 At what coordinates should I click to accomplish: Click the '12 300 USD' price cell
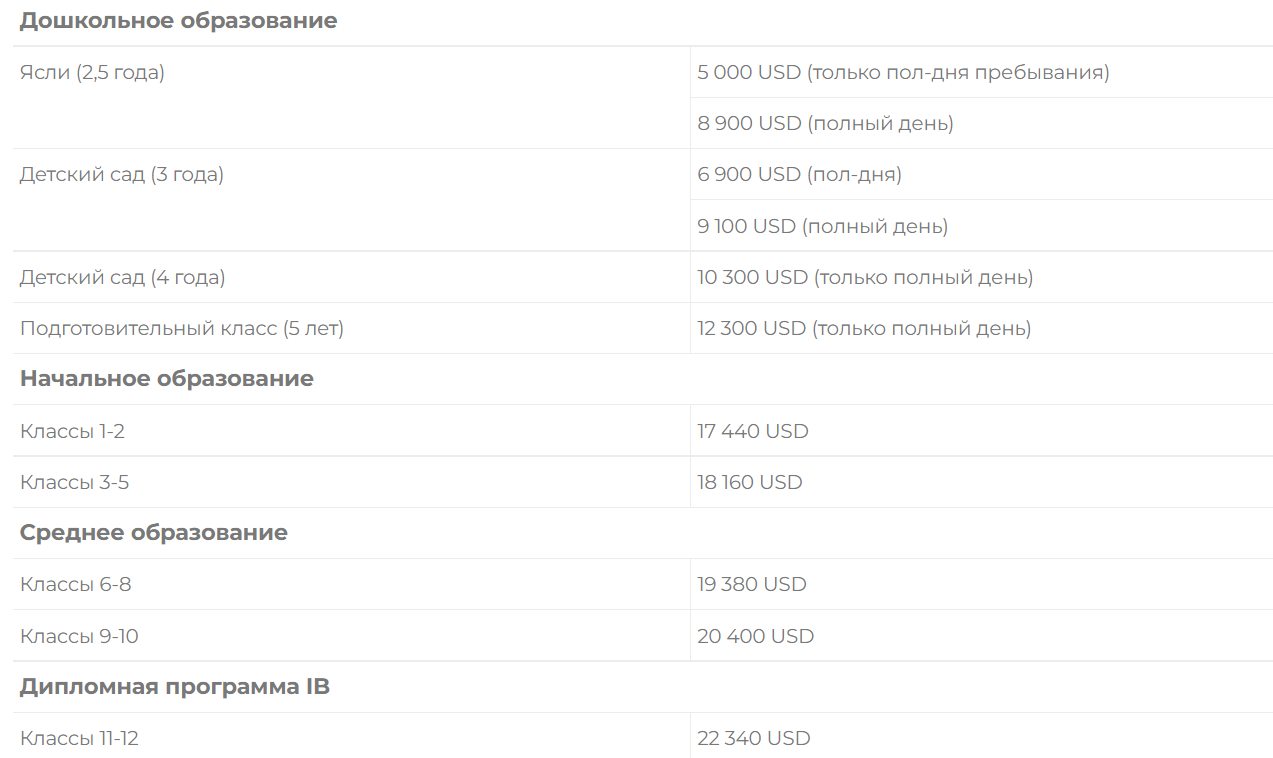pos(864,328)
